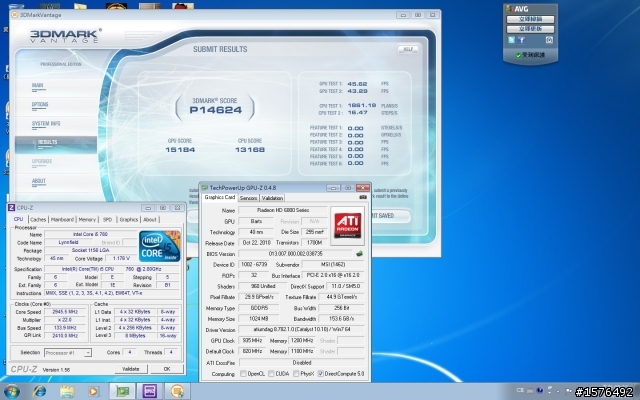Open SYSTEM INFO in 3DMark Vantage
The width and height of the screenshot is (640, 400).
pyautogui.click(x=46, y=123)
